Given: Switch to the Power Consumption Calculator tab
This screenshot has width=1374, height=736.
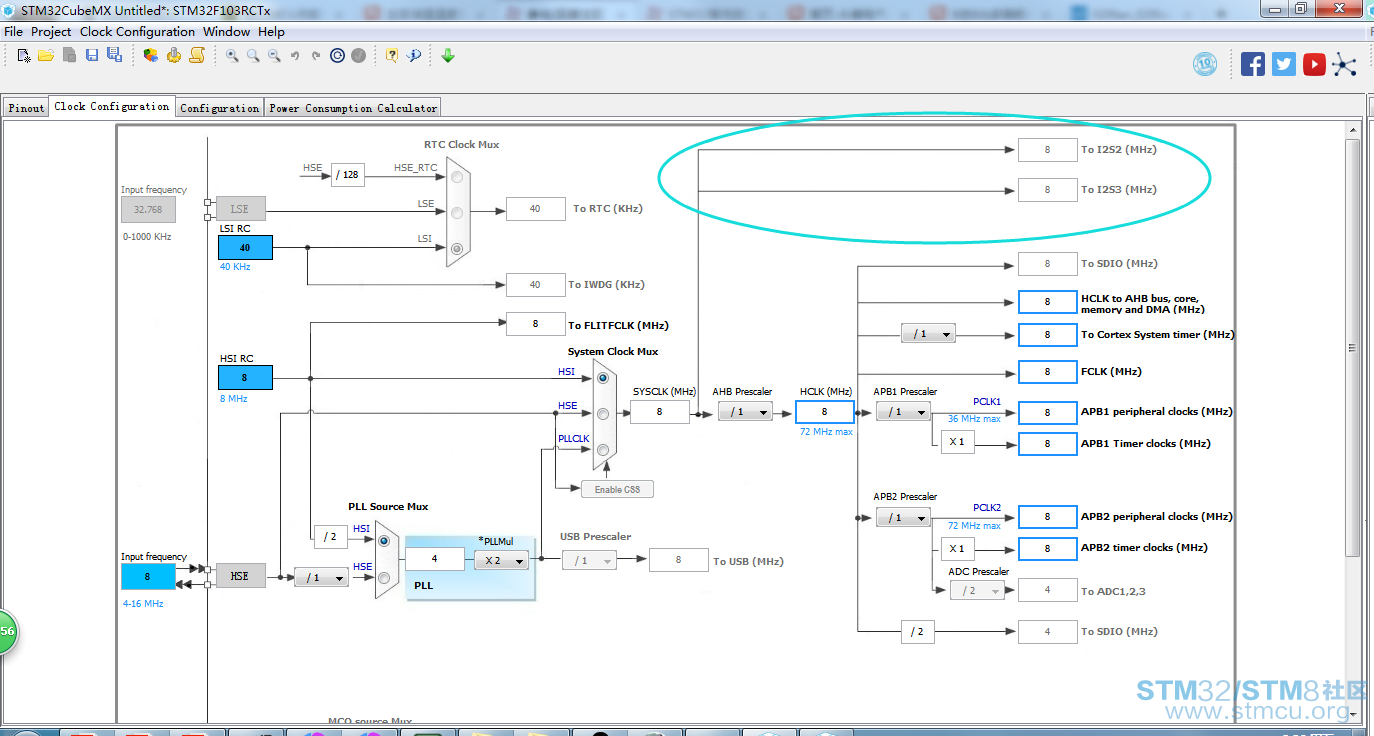Looking at the screenshot, I should [x=353, y=108].
